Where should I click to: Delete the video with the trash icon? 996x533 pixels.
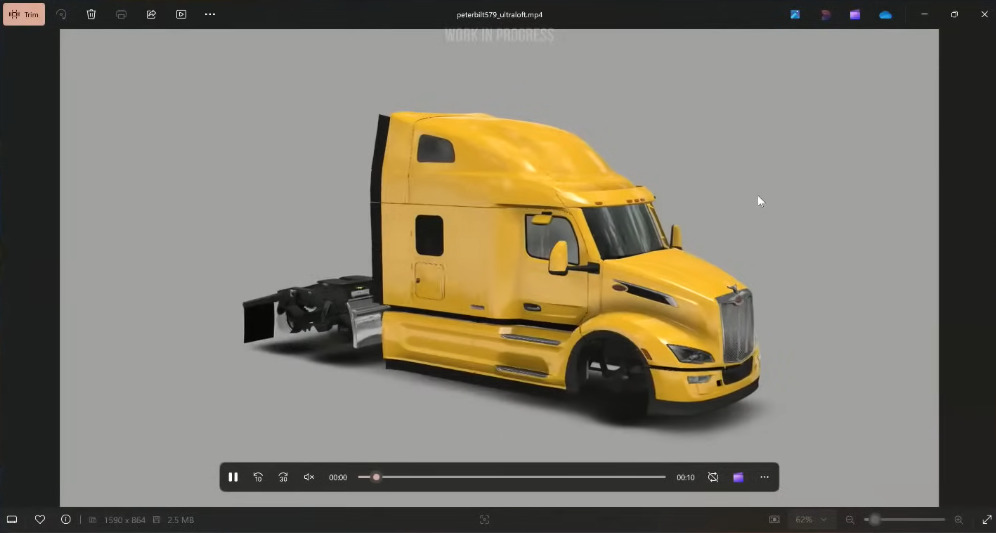(91, 15)
